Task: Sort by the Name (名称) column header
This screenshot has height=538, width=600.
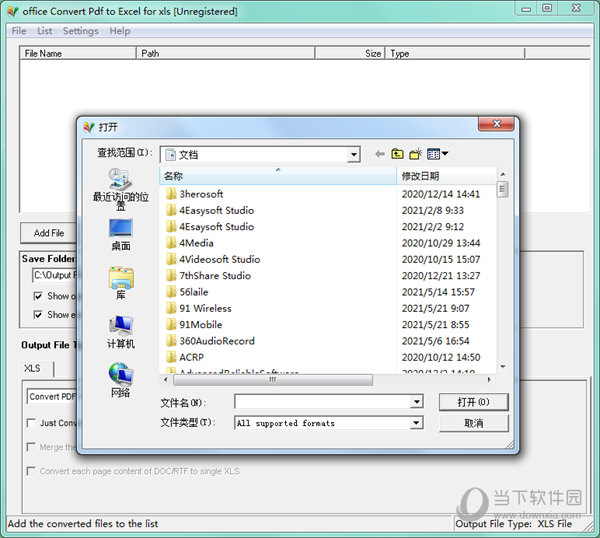Action: 278,176
